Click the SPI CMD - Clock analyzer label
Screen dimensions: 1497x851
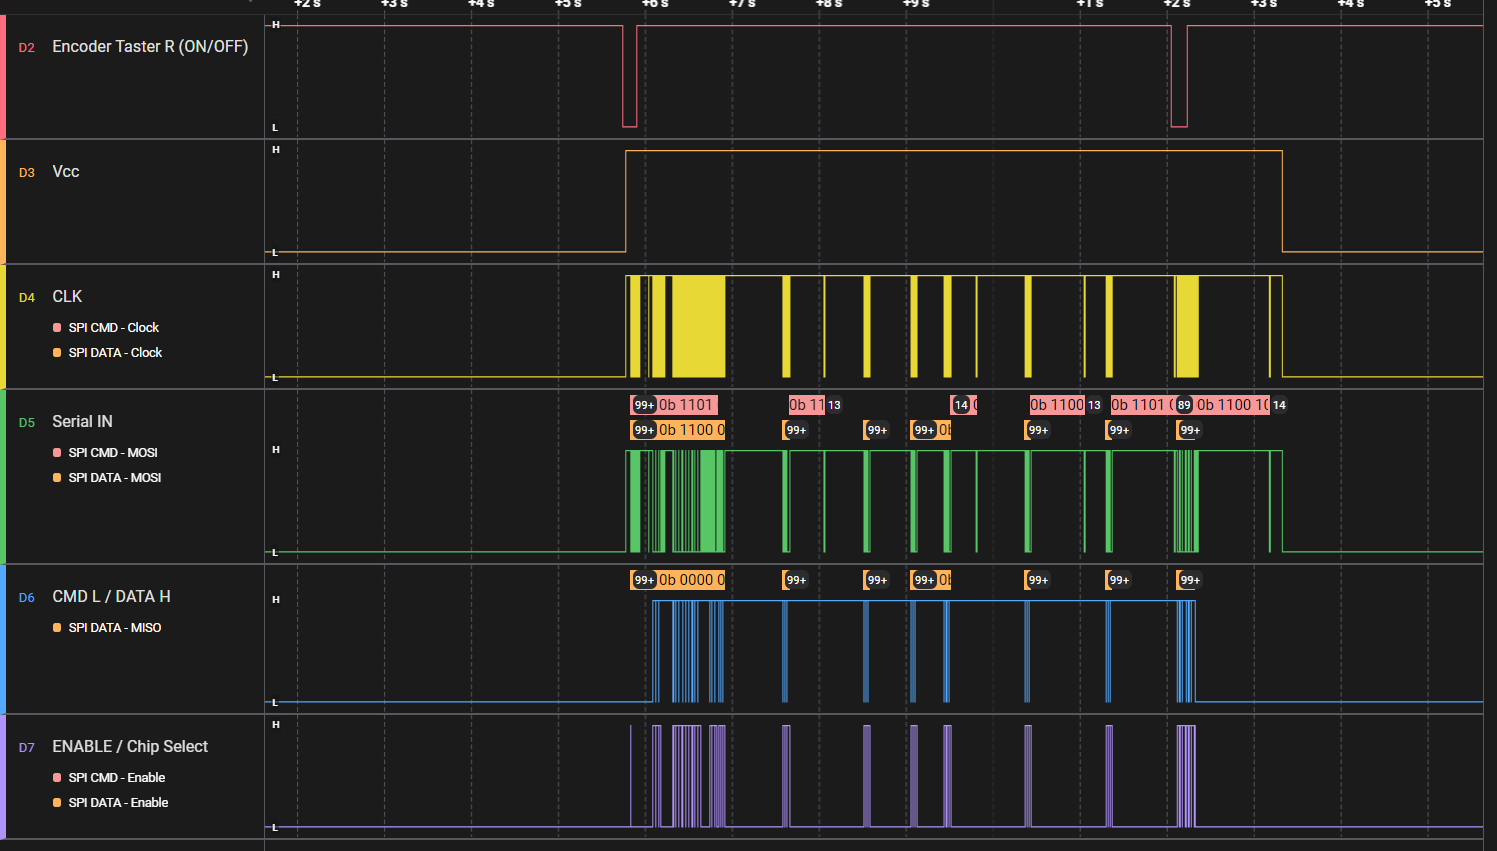(x=113, y=327)
